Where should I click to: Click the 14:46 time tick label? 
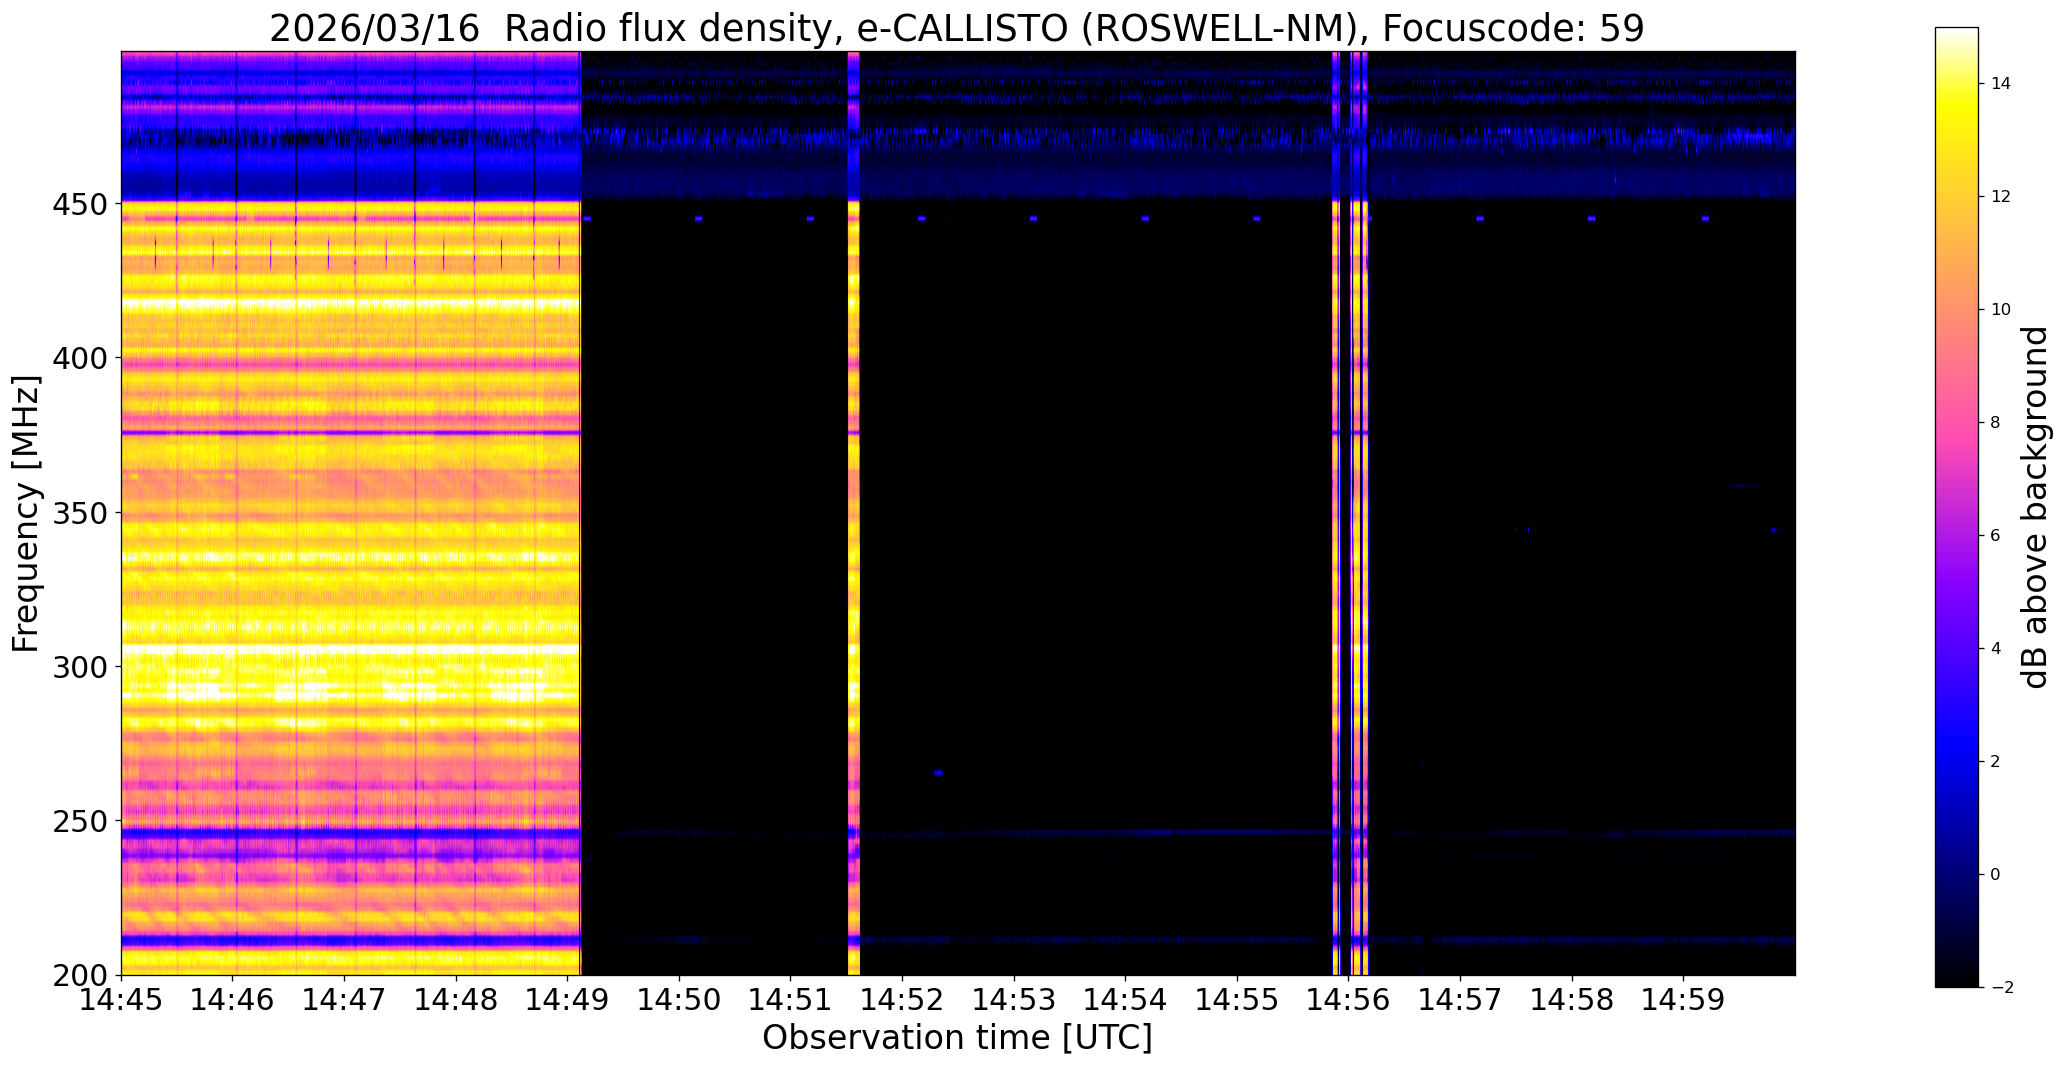coord(233,1001)
